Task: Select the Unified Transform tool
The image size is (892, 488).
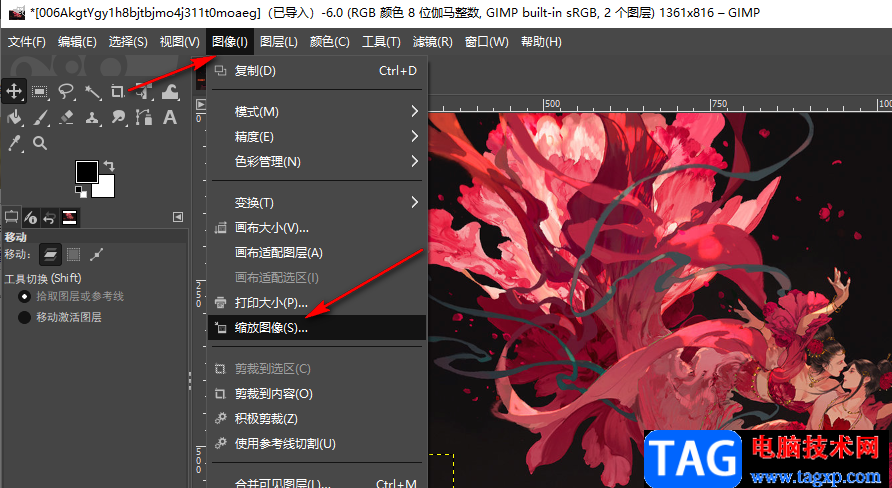Action: (x=144, y=91)
